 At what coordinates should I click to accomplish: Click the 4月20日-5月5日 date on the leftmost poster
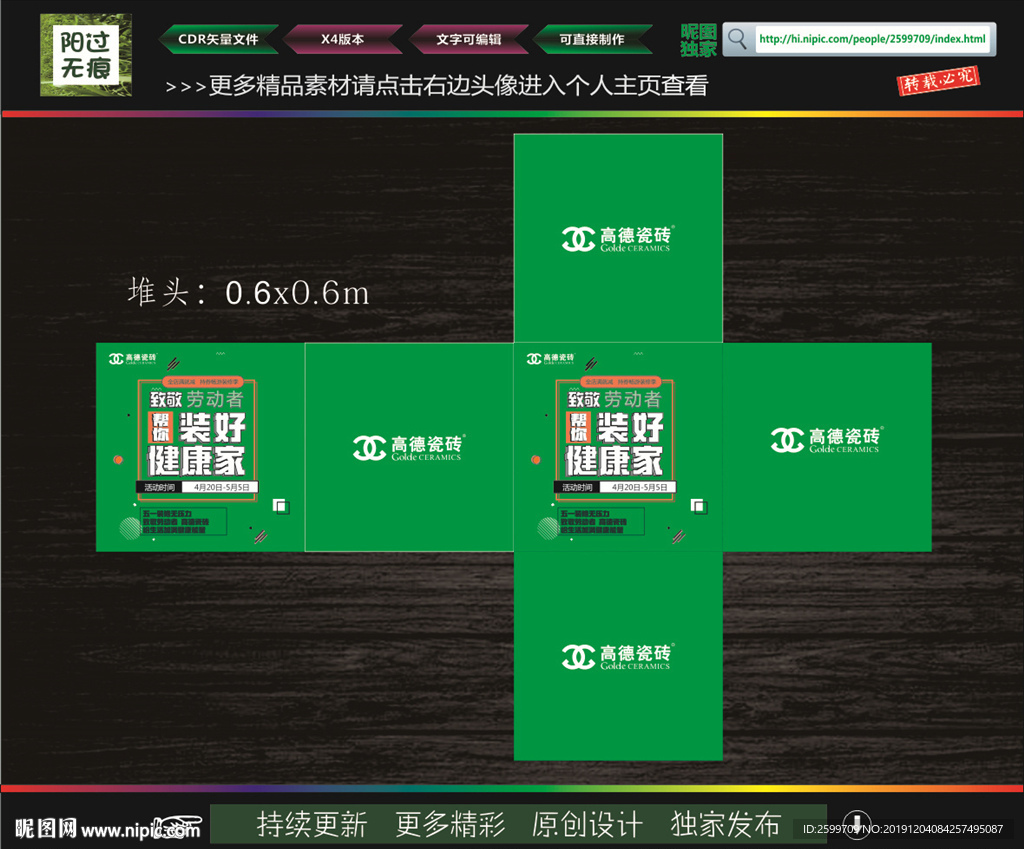(x=221, y=487)
